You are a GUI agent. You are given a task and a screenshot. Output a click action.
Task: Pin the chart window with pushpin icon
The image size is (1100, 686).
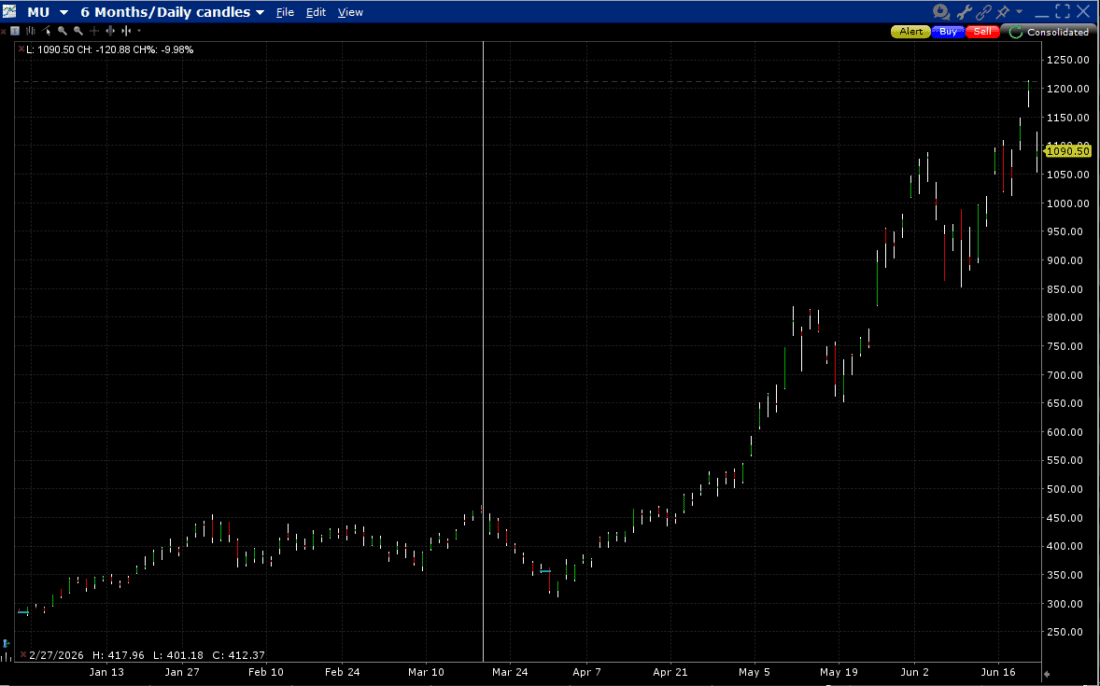[1003, 12]
